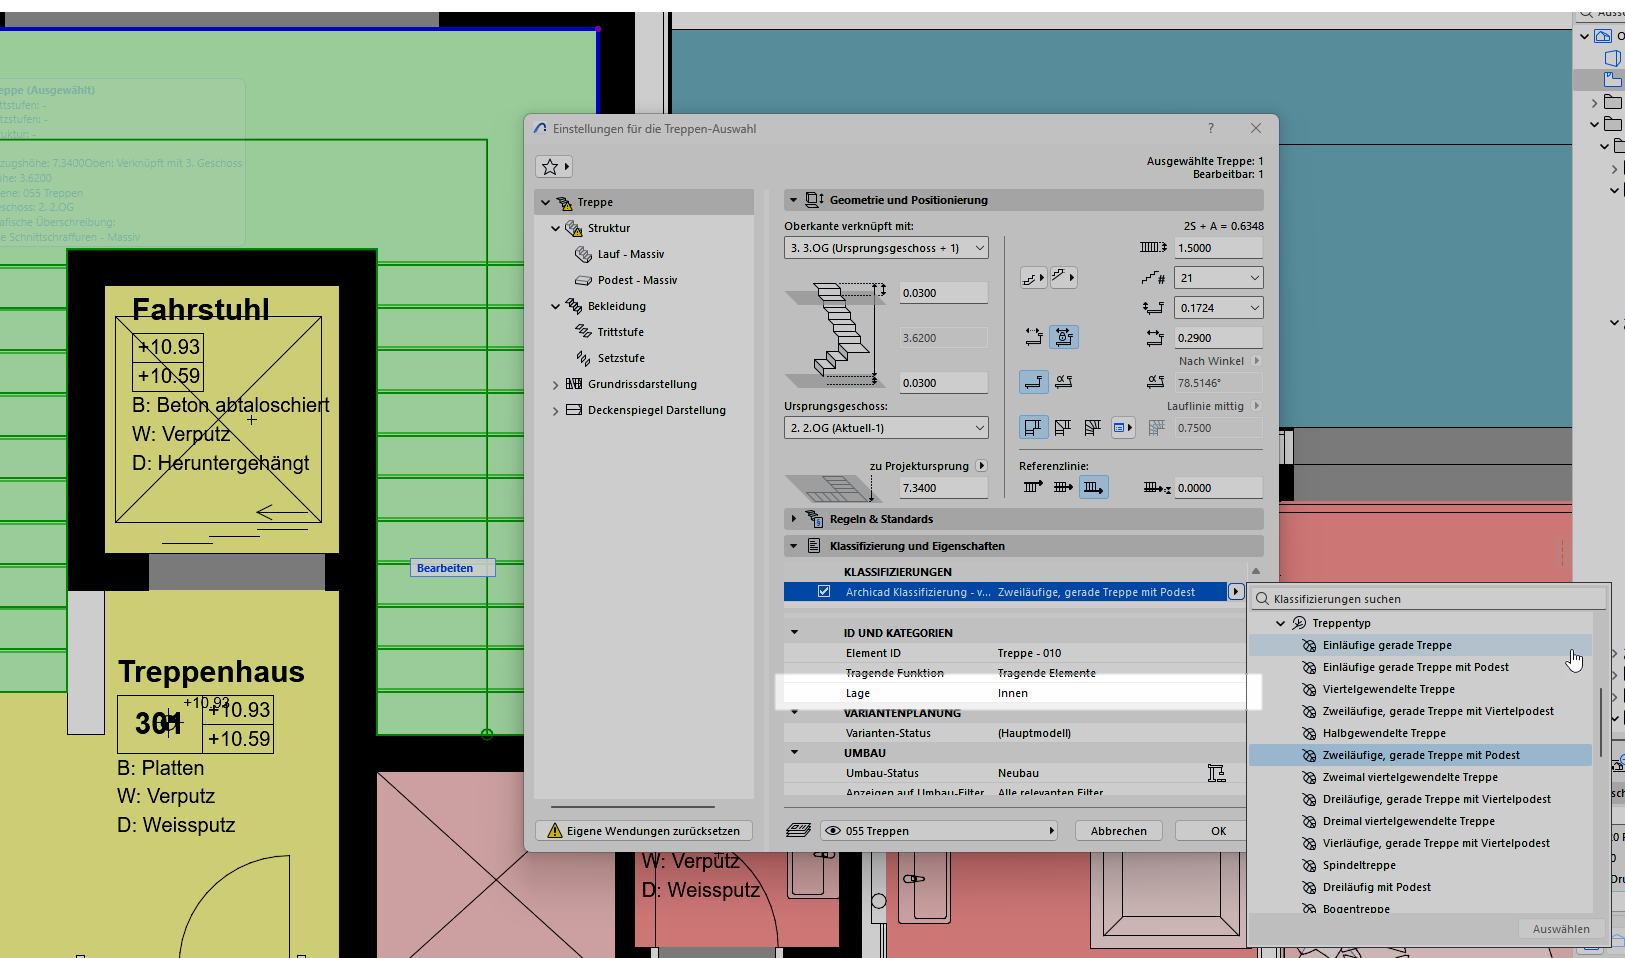Expand the Regeln & Standards section
This screenshot has width=1625, height=958.
794,519
